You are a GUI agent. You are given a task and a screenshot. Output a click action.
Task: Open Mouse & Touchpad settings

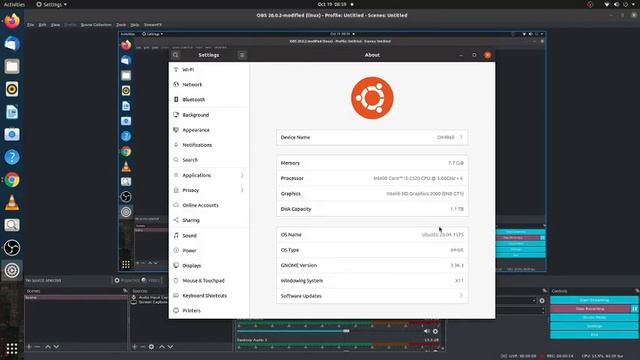tap(209, 281)
